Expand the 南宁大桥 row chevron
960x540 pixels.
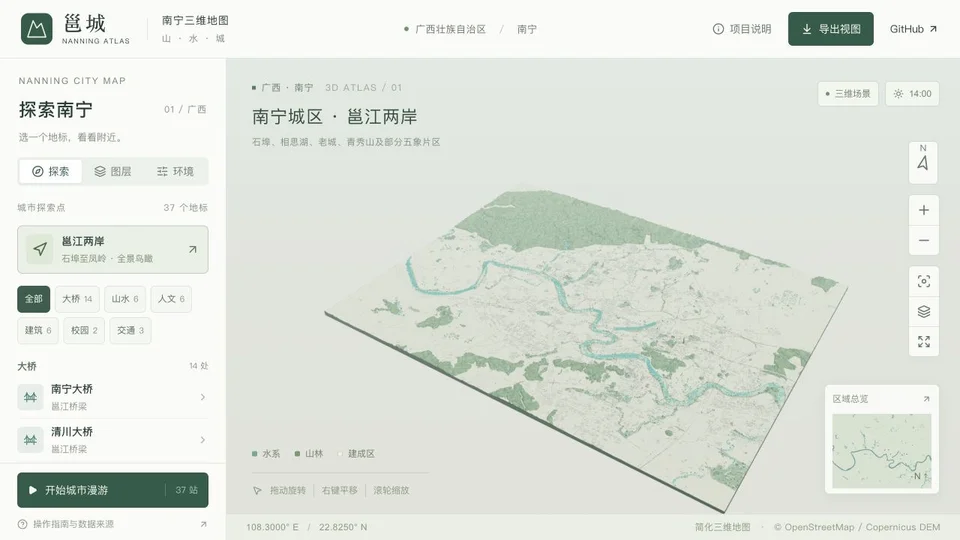(203, 397)
